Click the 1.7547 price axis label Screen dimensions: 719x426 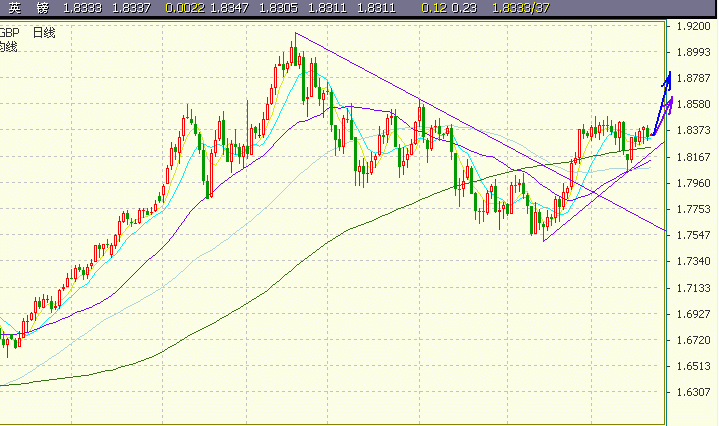693,236
